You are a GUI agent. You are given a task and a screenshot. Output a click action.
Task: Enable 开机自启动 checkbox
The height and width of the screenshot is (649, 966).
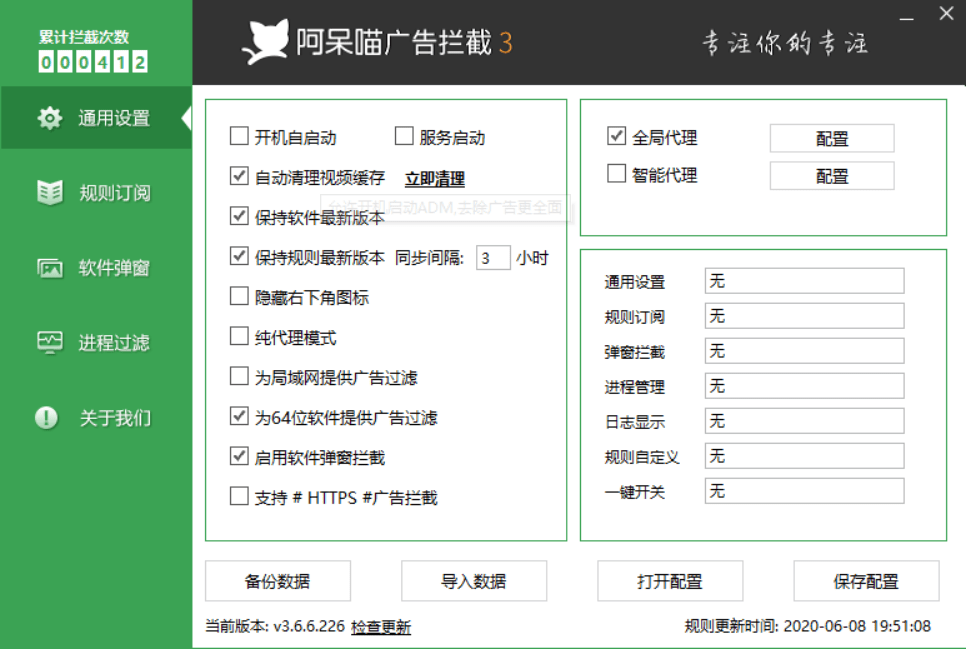[x=239, y=137]
